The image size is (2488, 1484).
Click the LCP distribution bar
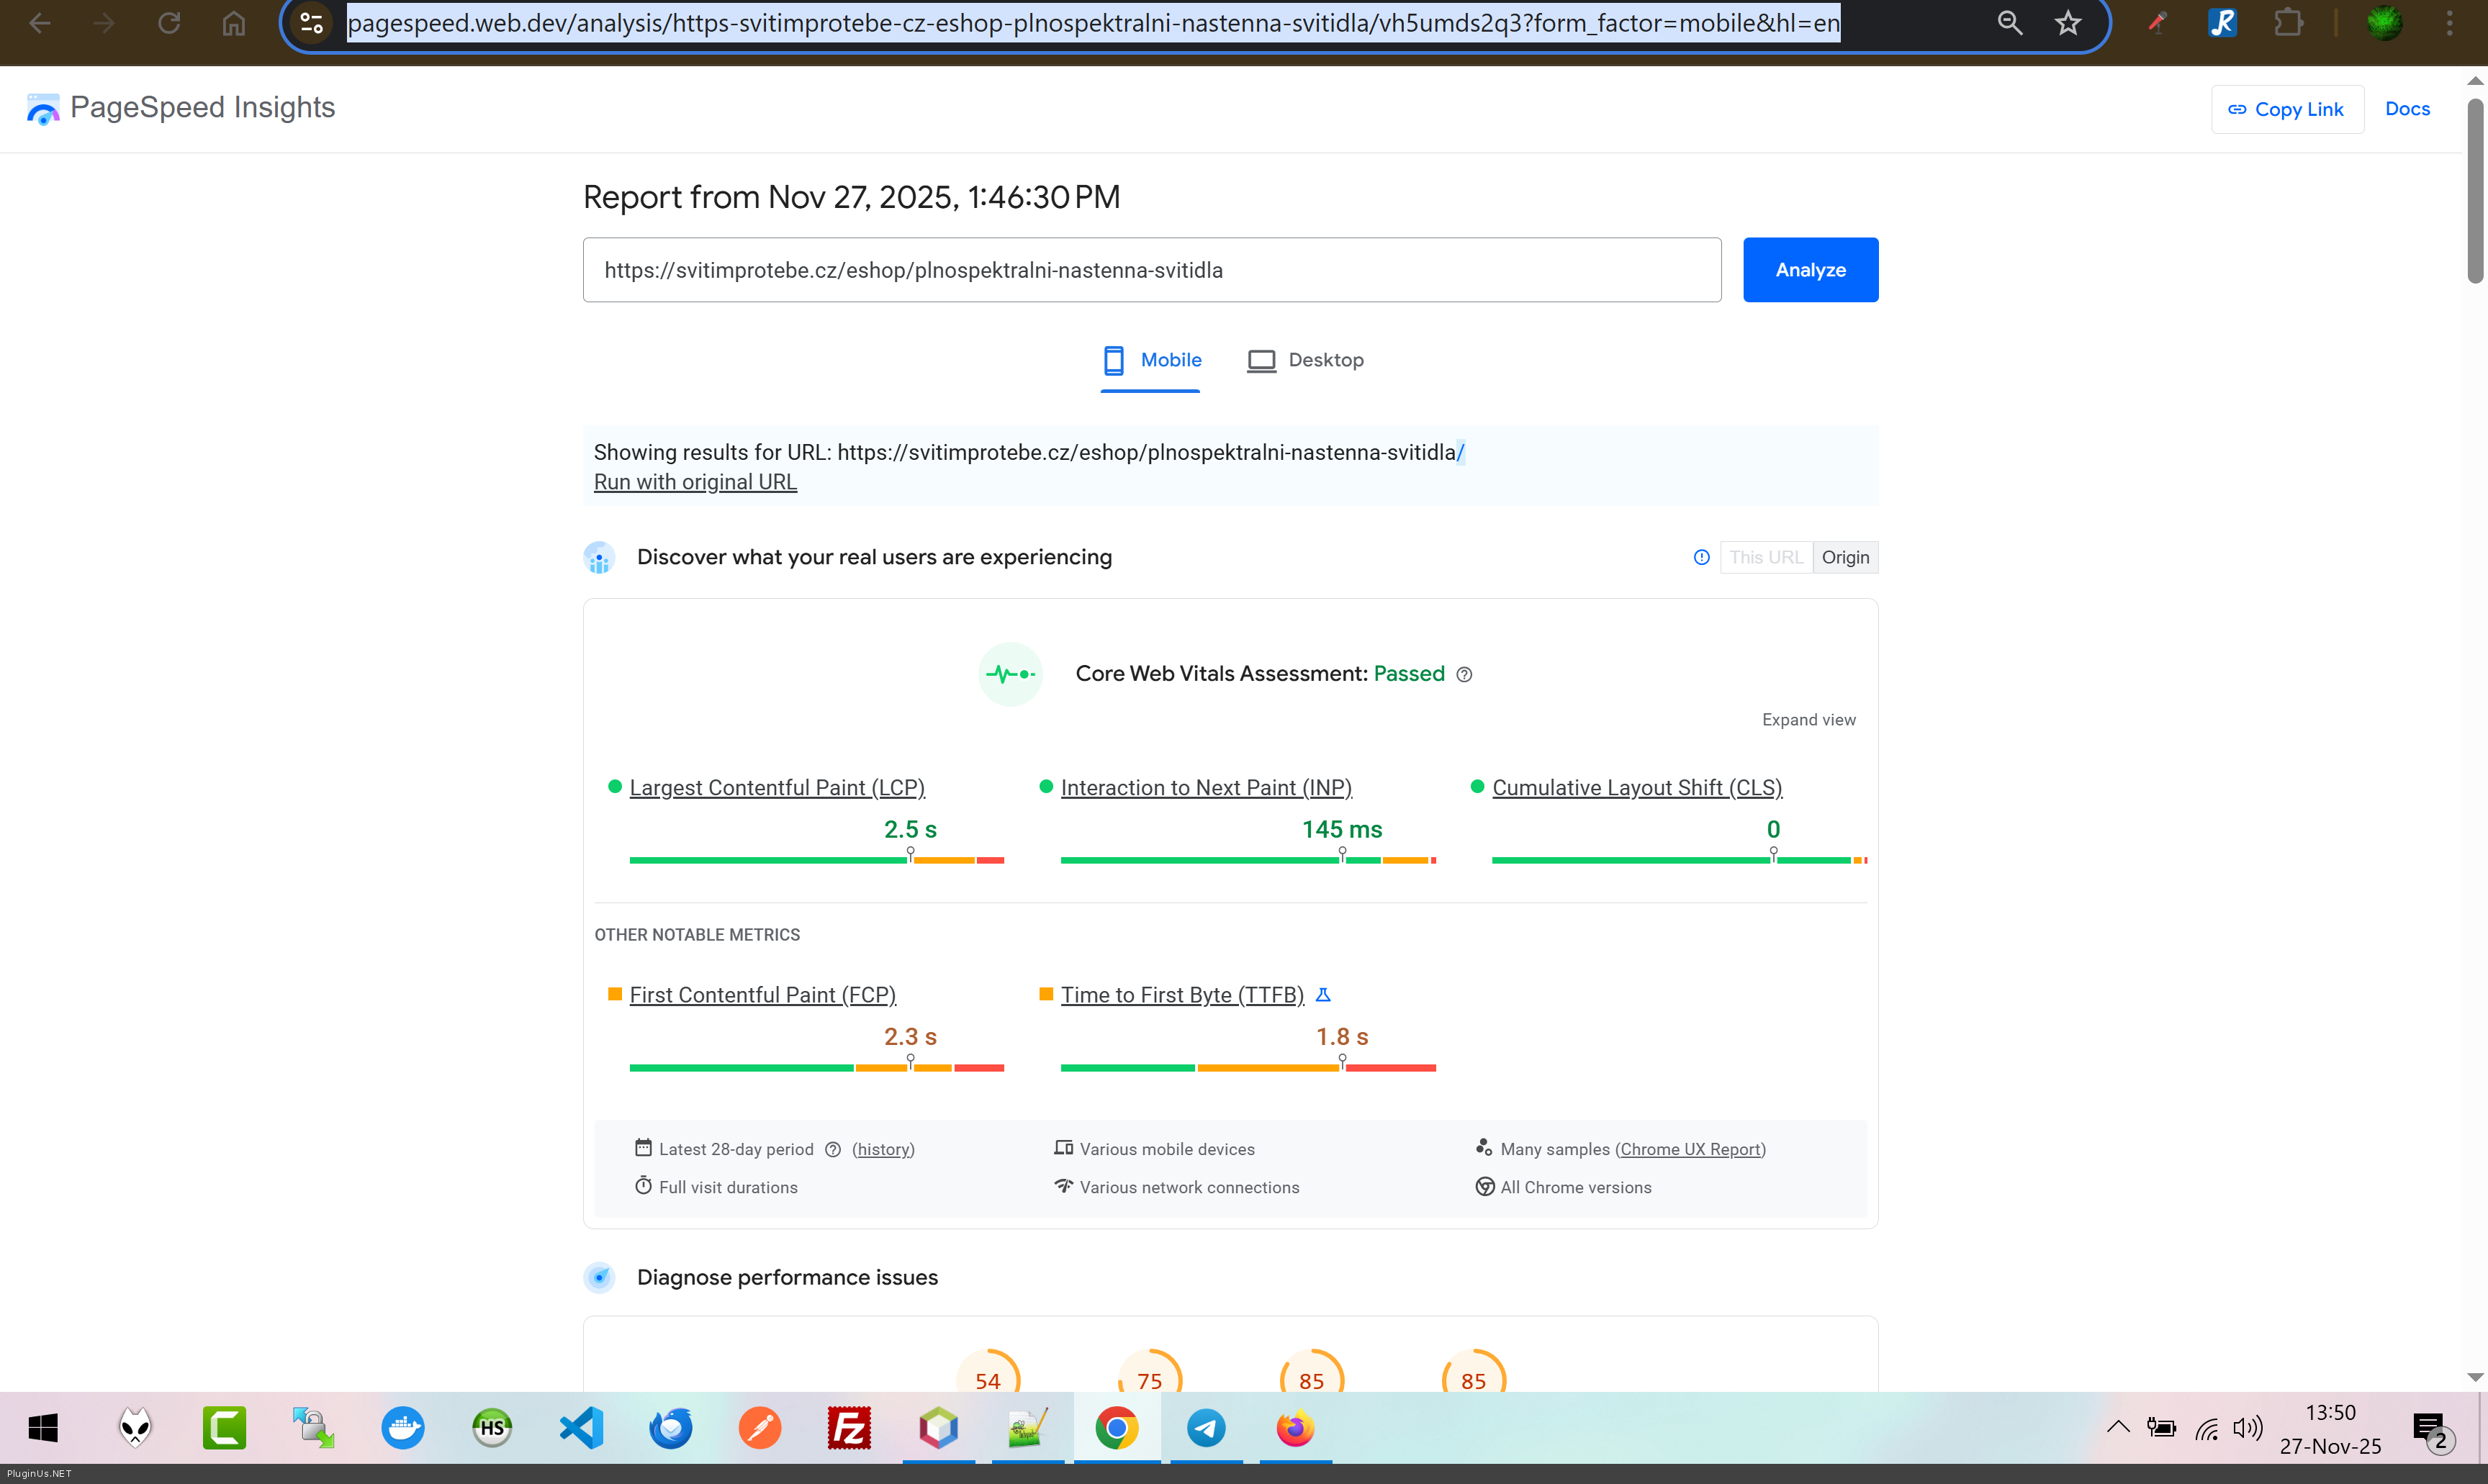816,860
